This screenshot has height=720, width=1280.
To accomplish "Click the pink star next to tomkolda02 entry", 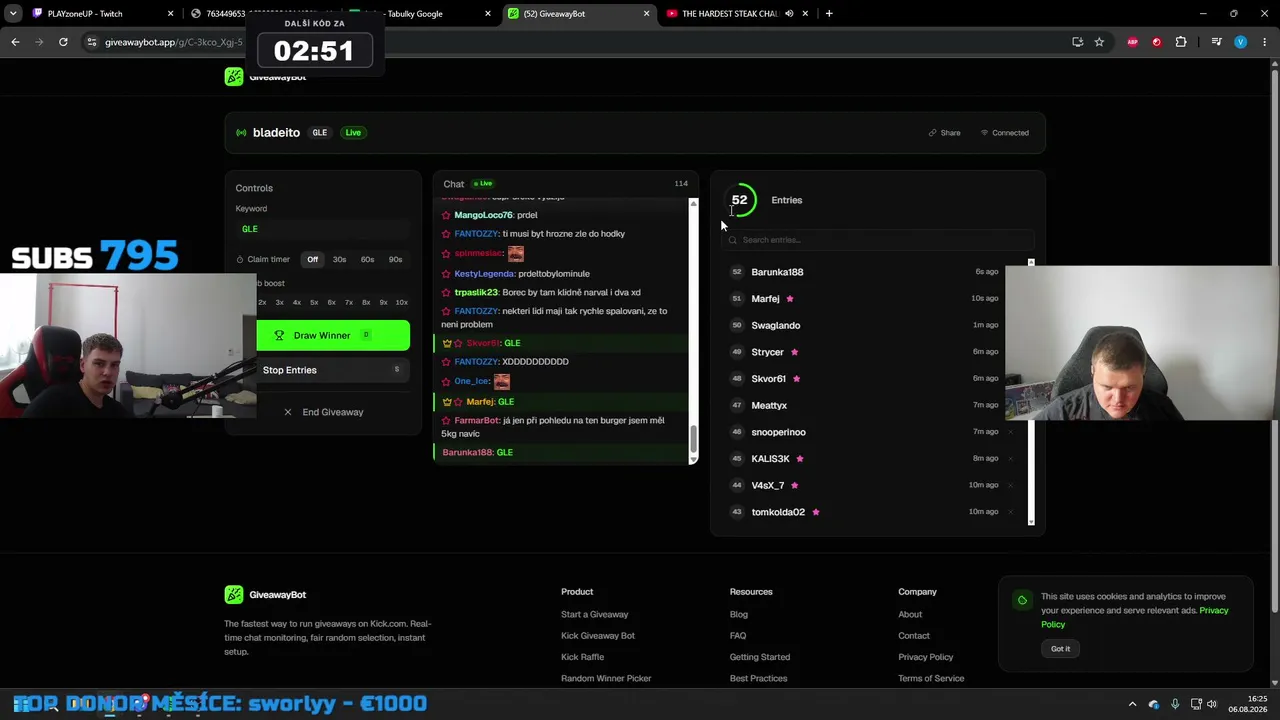I will [816, 512].
